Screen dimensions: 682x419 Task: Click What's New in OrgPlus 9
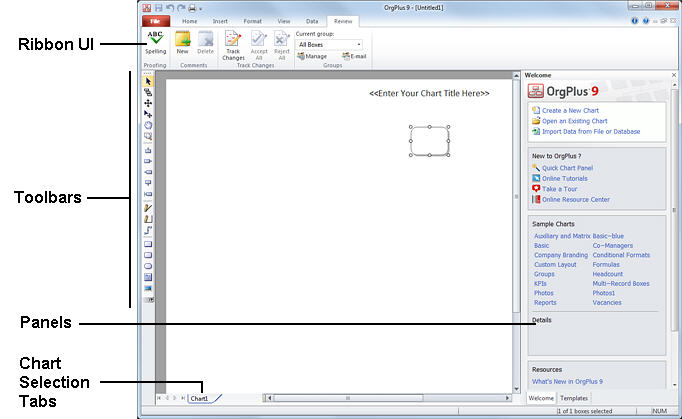pos(567,382)
